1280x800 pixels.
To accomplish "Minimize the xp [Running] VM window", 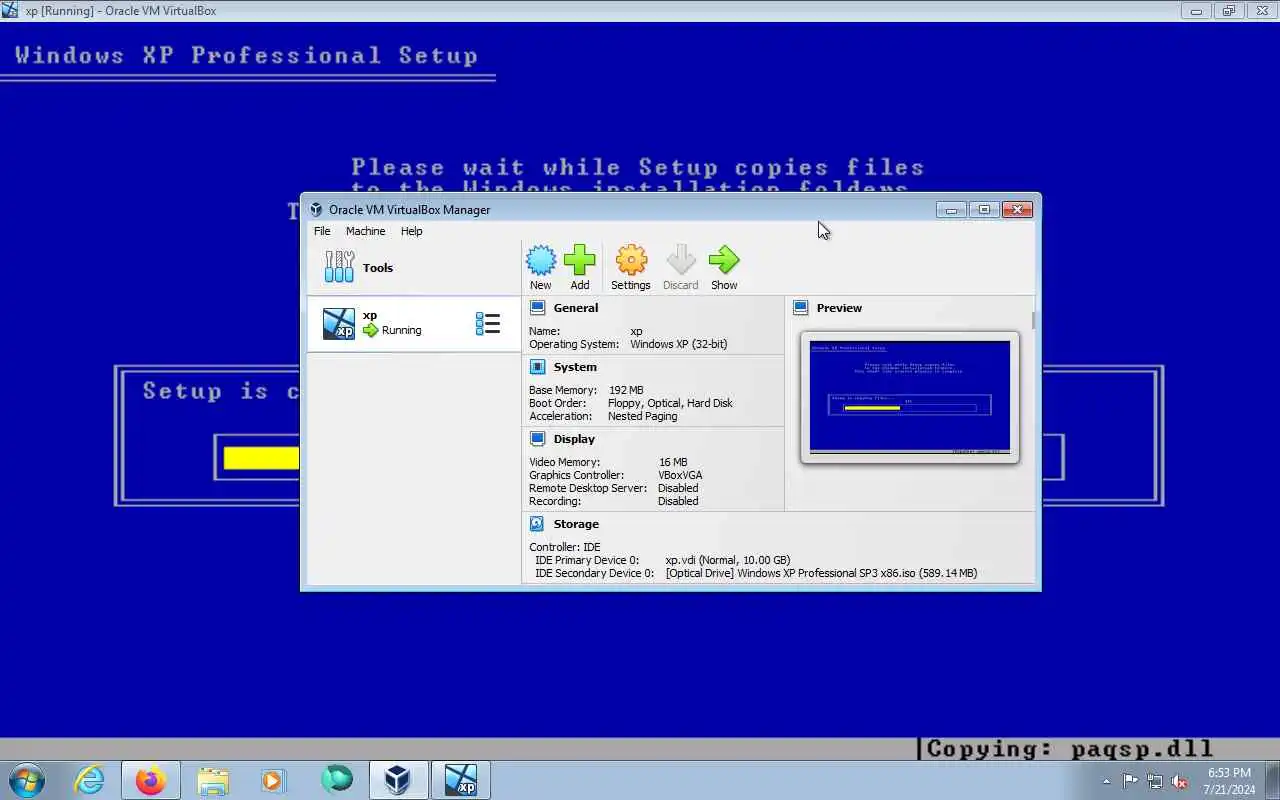I will pyautogui.click(x=1196, y=11).
